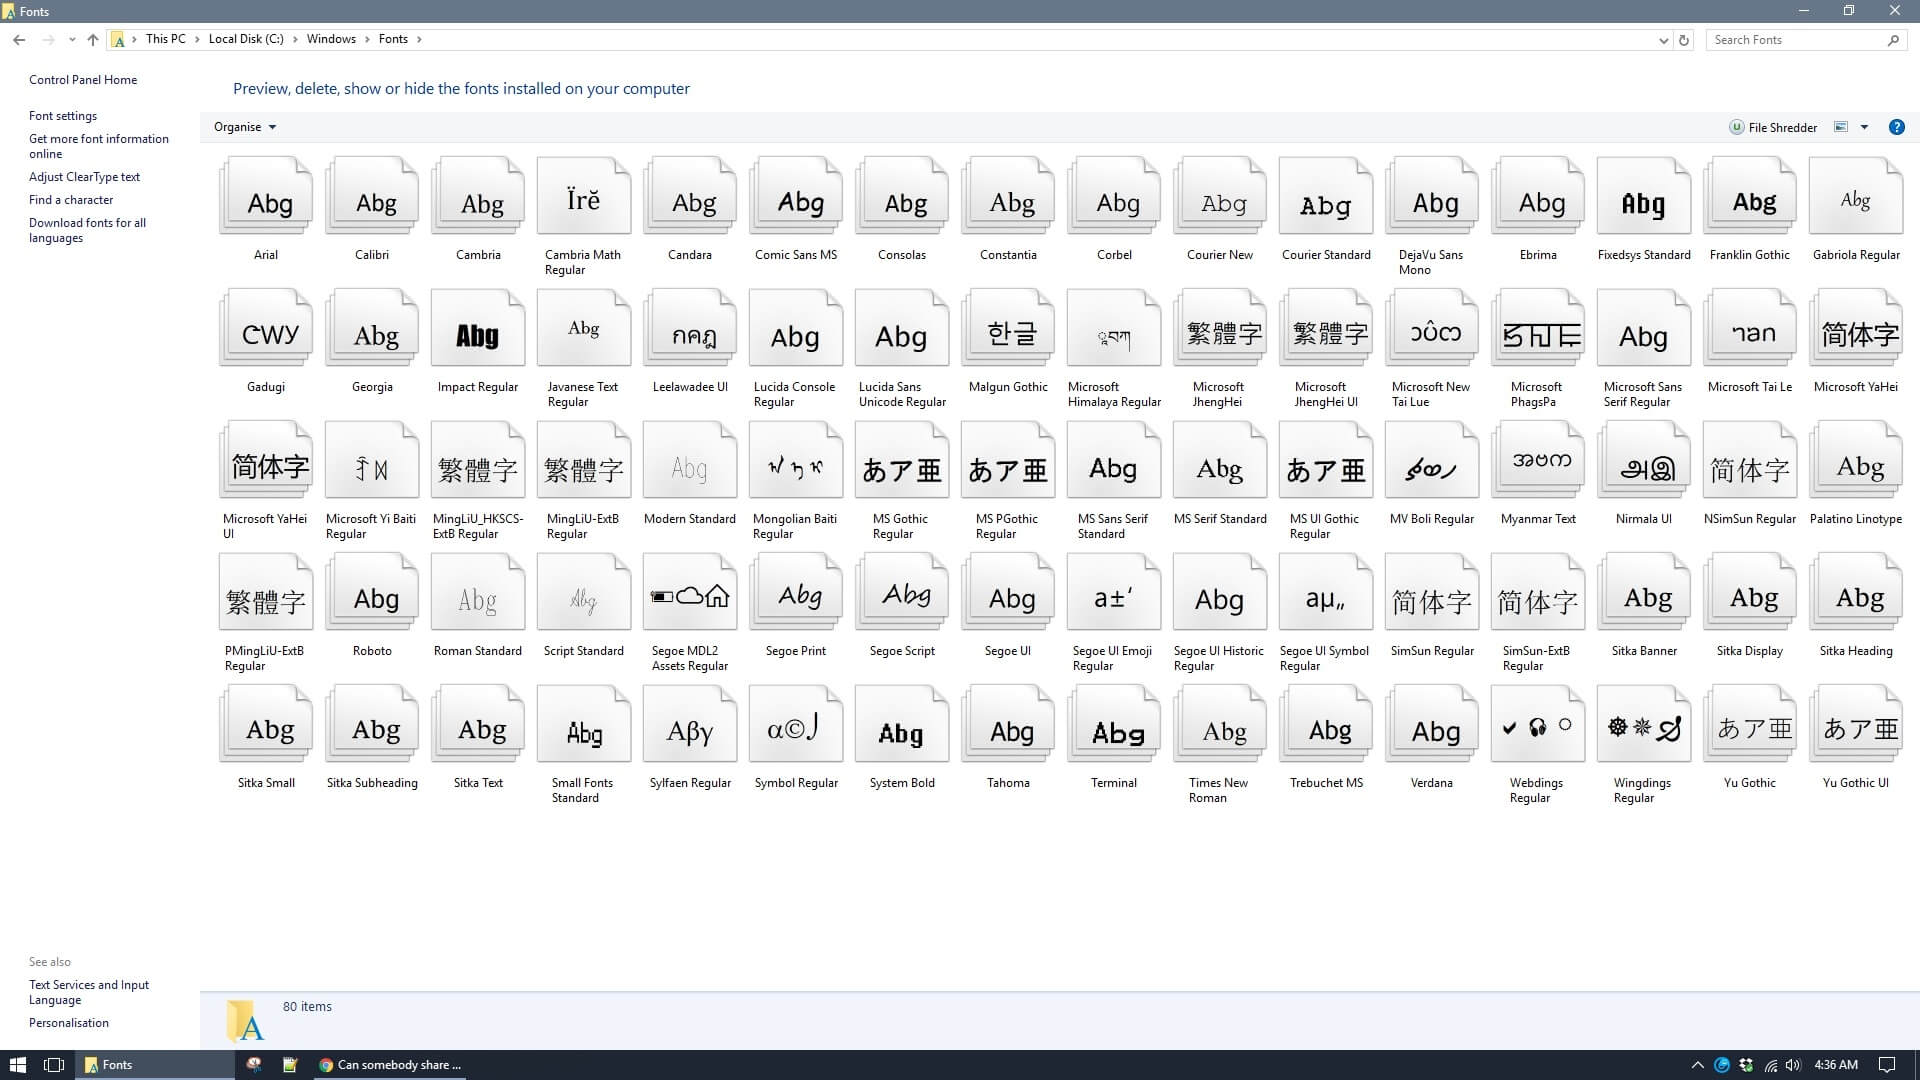This screenshot has height=1080, width=1920.
Task: Click Find a character option
Action: [71, 199]
